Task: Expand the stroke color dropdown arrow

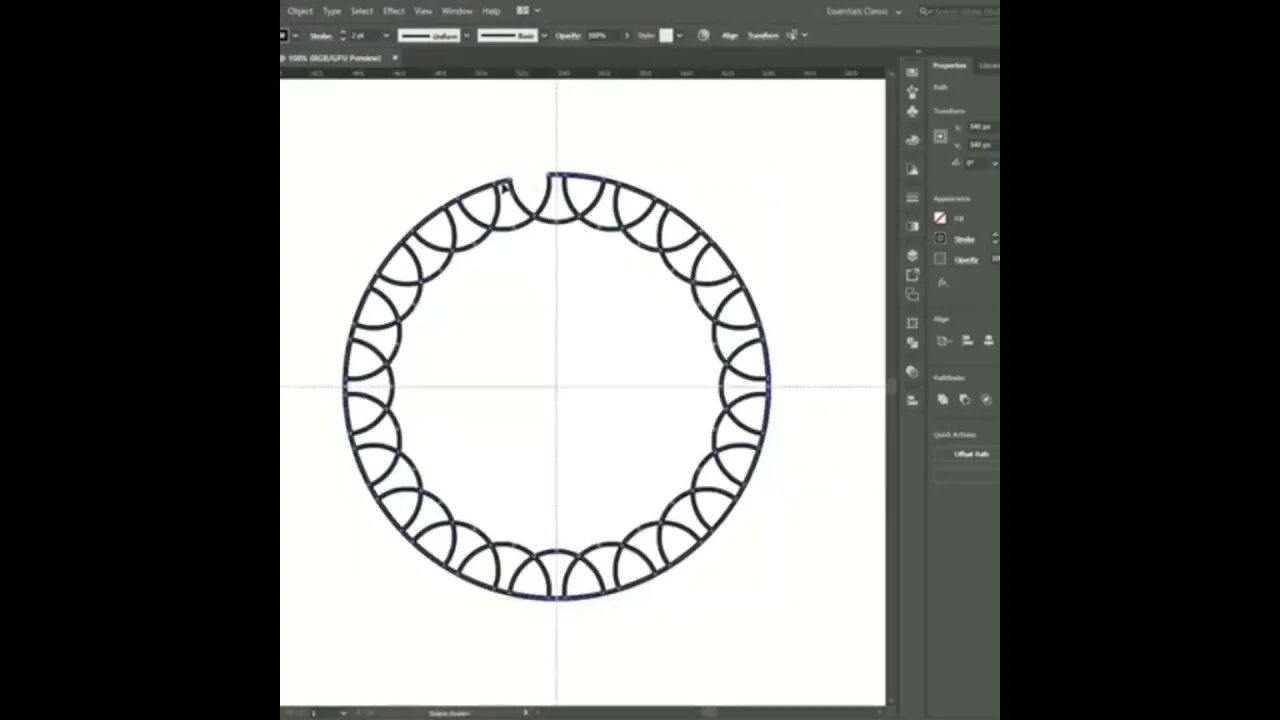Action: 295,36
